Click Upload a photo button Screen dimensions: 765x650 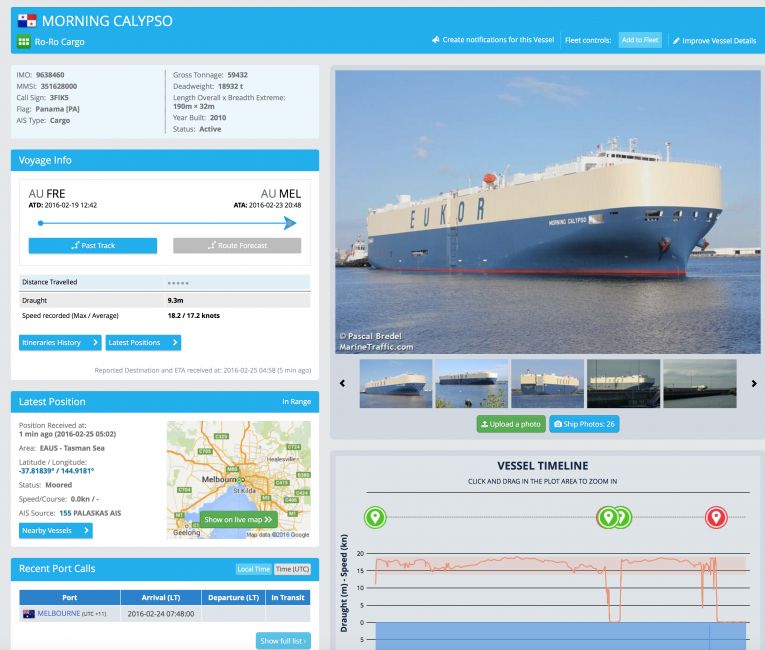point(511,424)
